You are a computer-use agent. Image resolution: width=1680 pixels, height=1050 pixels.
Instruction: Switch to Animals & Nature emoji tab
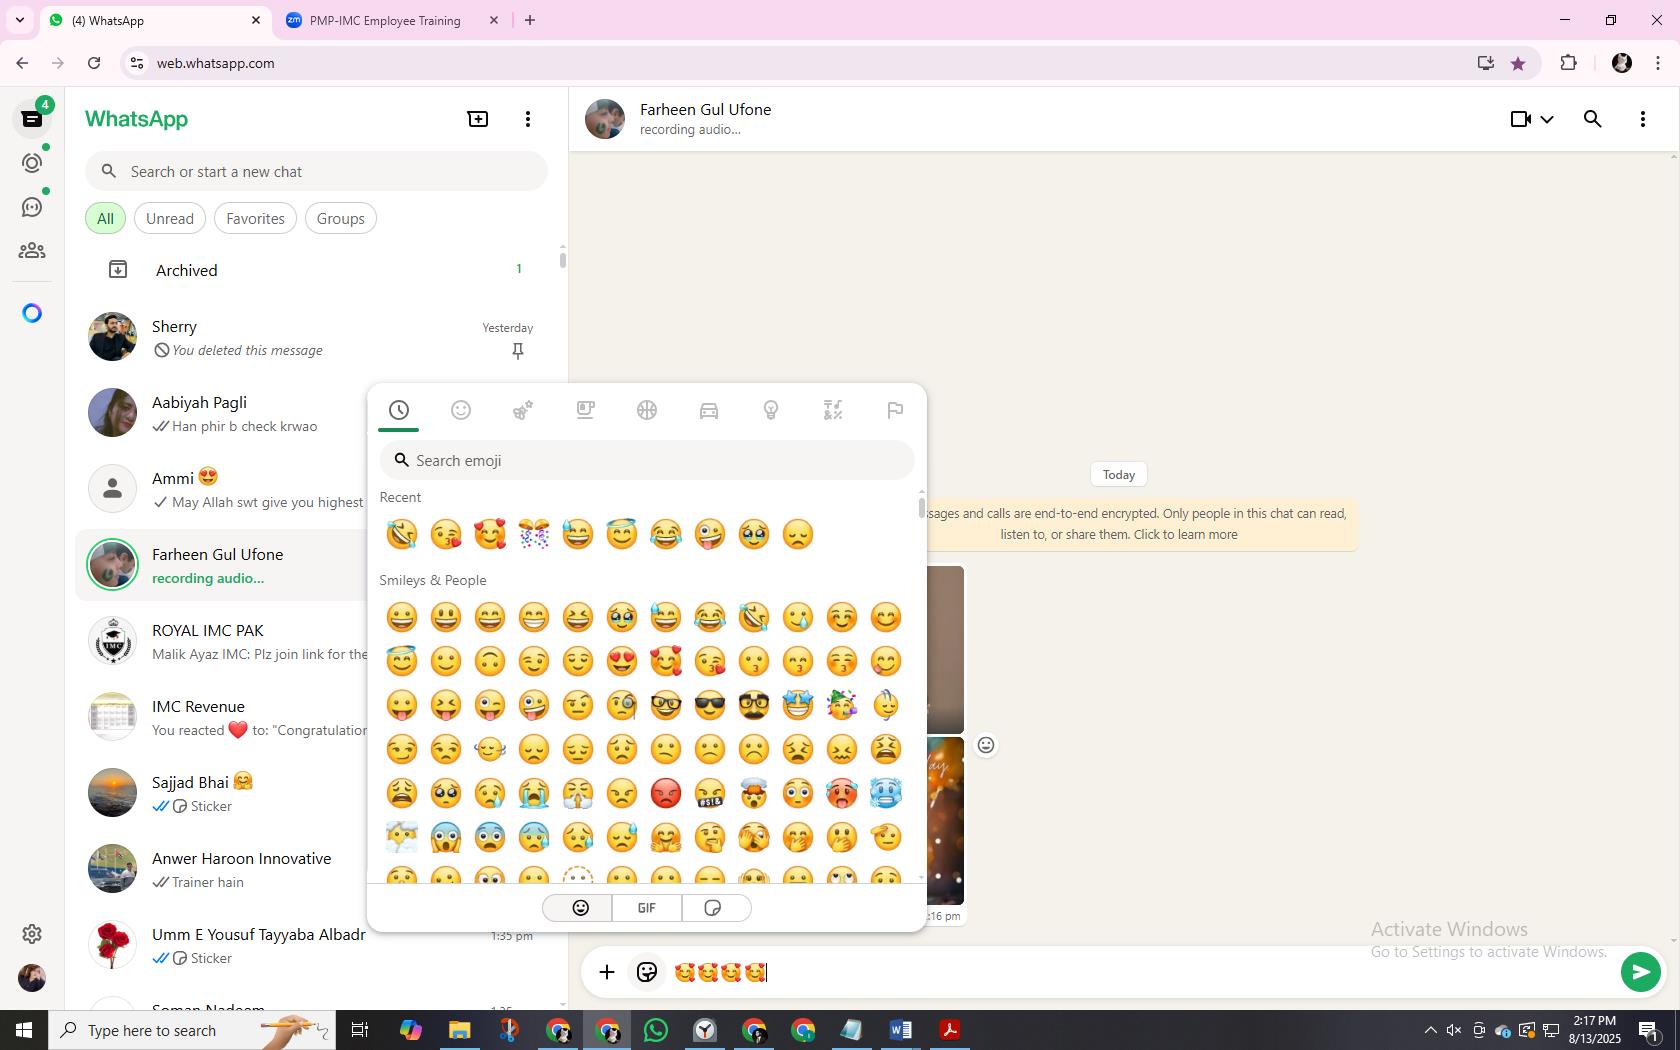(523, 410)
